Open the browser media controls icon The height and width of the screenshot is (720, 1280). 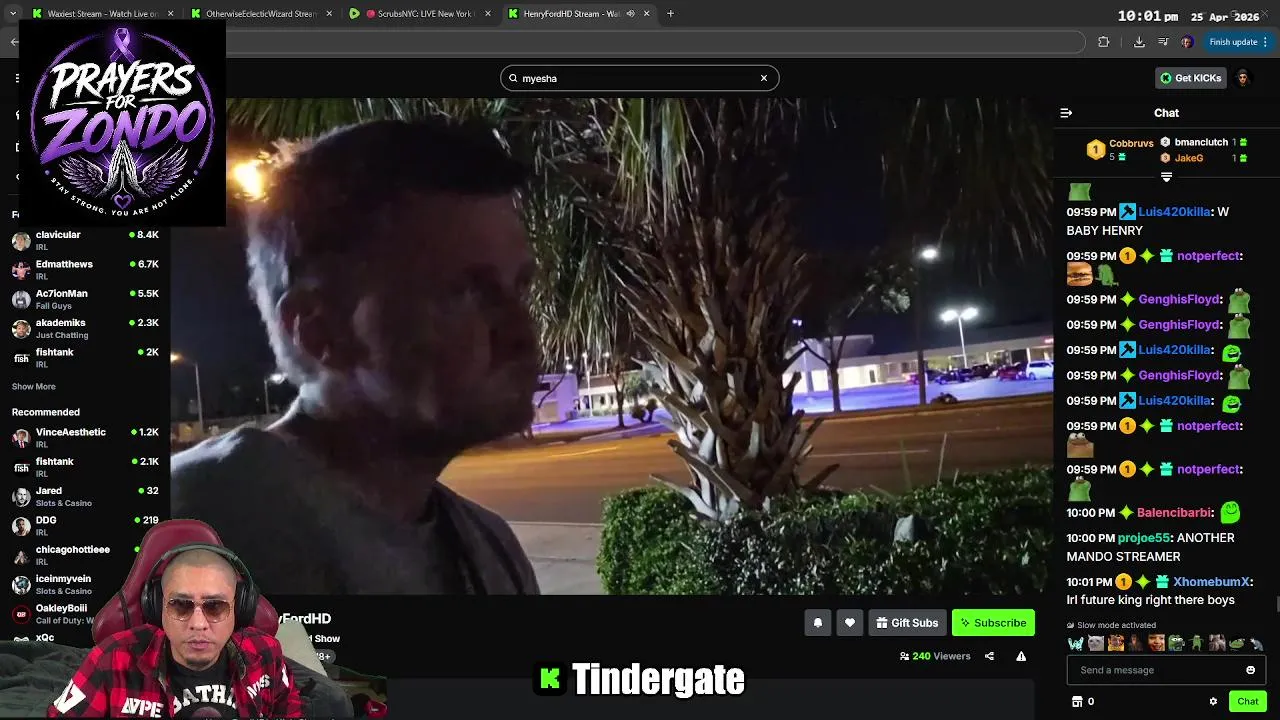(1163, 42)
